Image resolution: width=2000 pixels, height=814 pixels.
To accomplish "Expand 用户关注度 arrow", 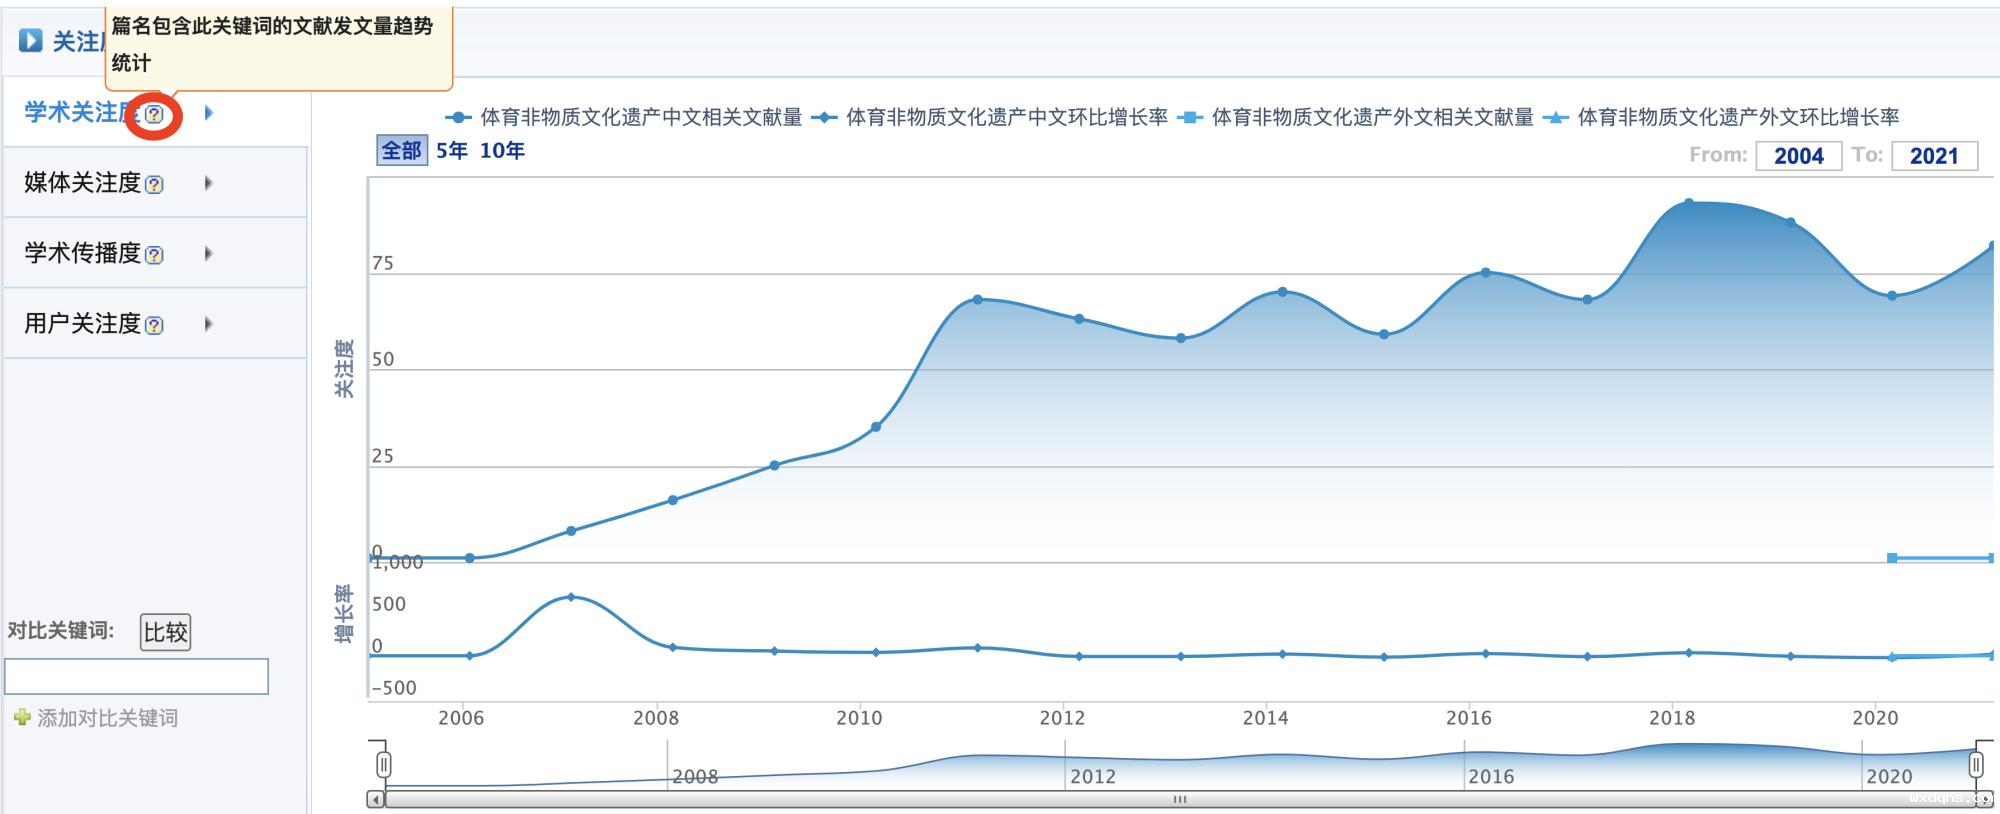I will tap(208, 324).
